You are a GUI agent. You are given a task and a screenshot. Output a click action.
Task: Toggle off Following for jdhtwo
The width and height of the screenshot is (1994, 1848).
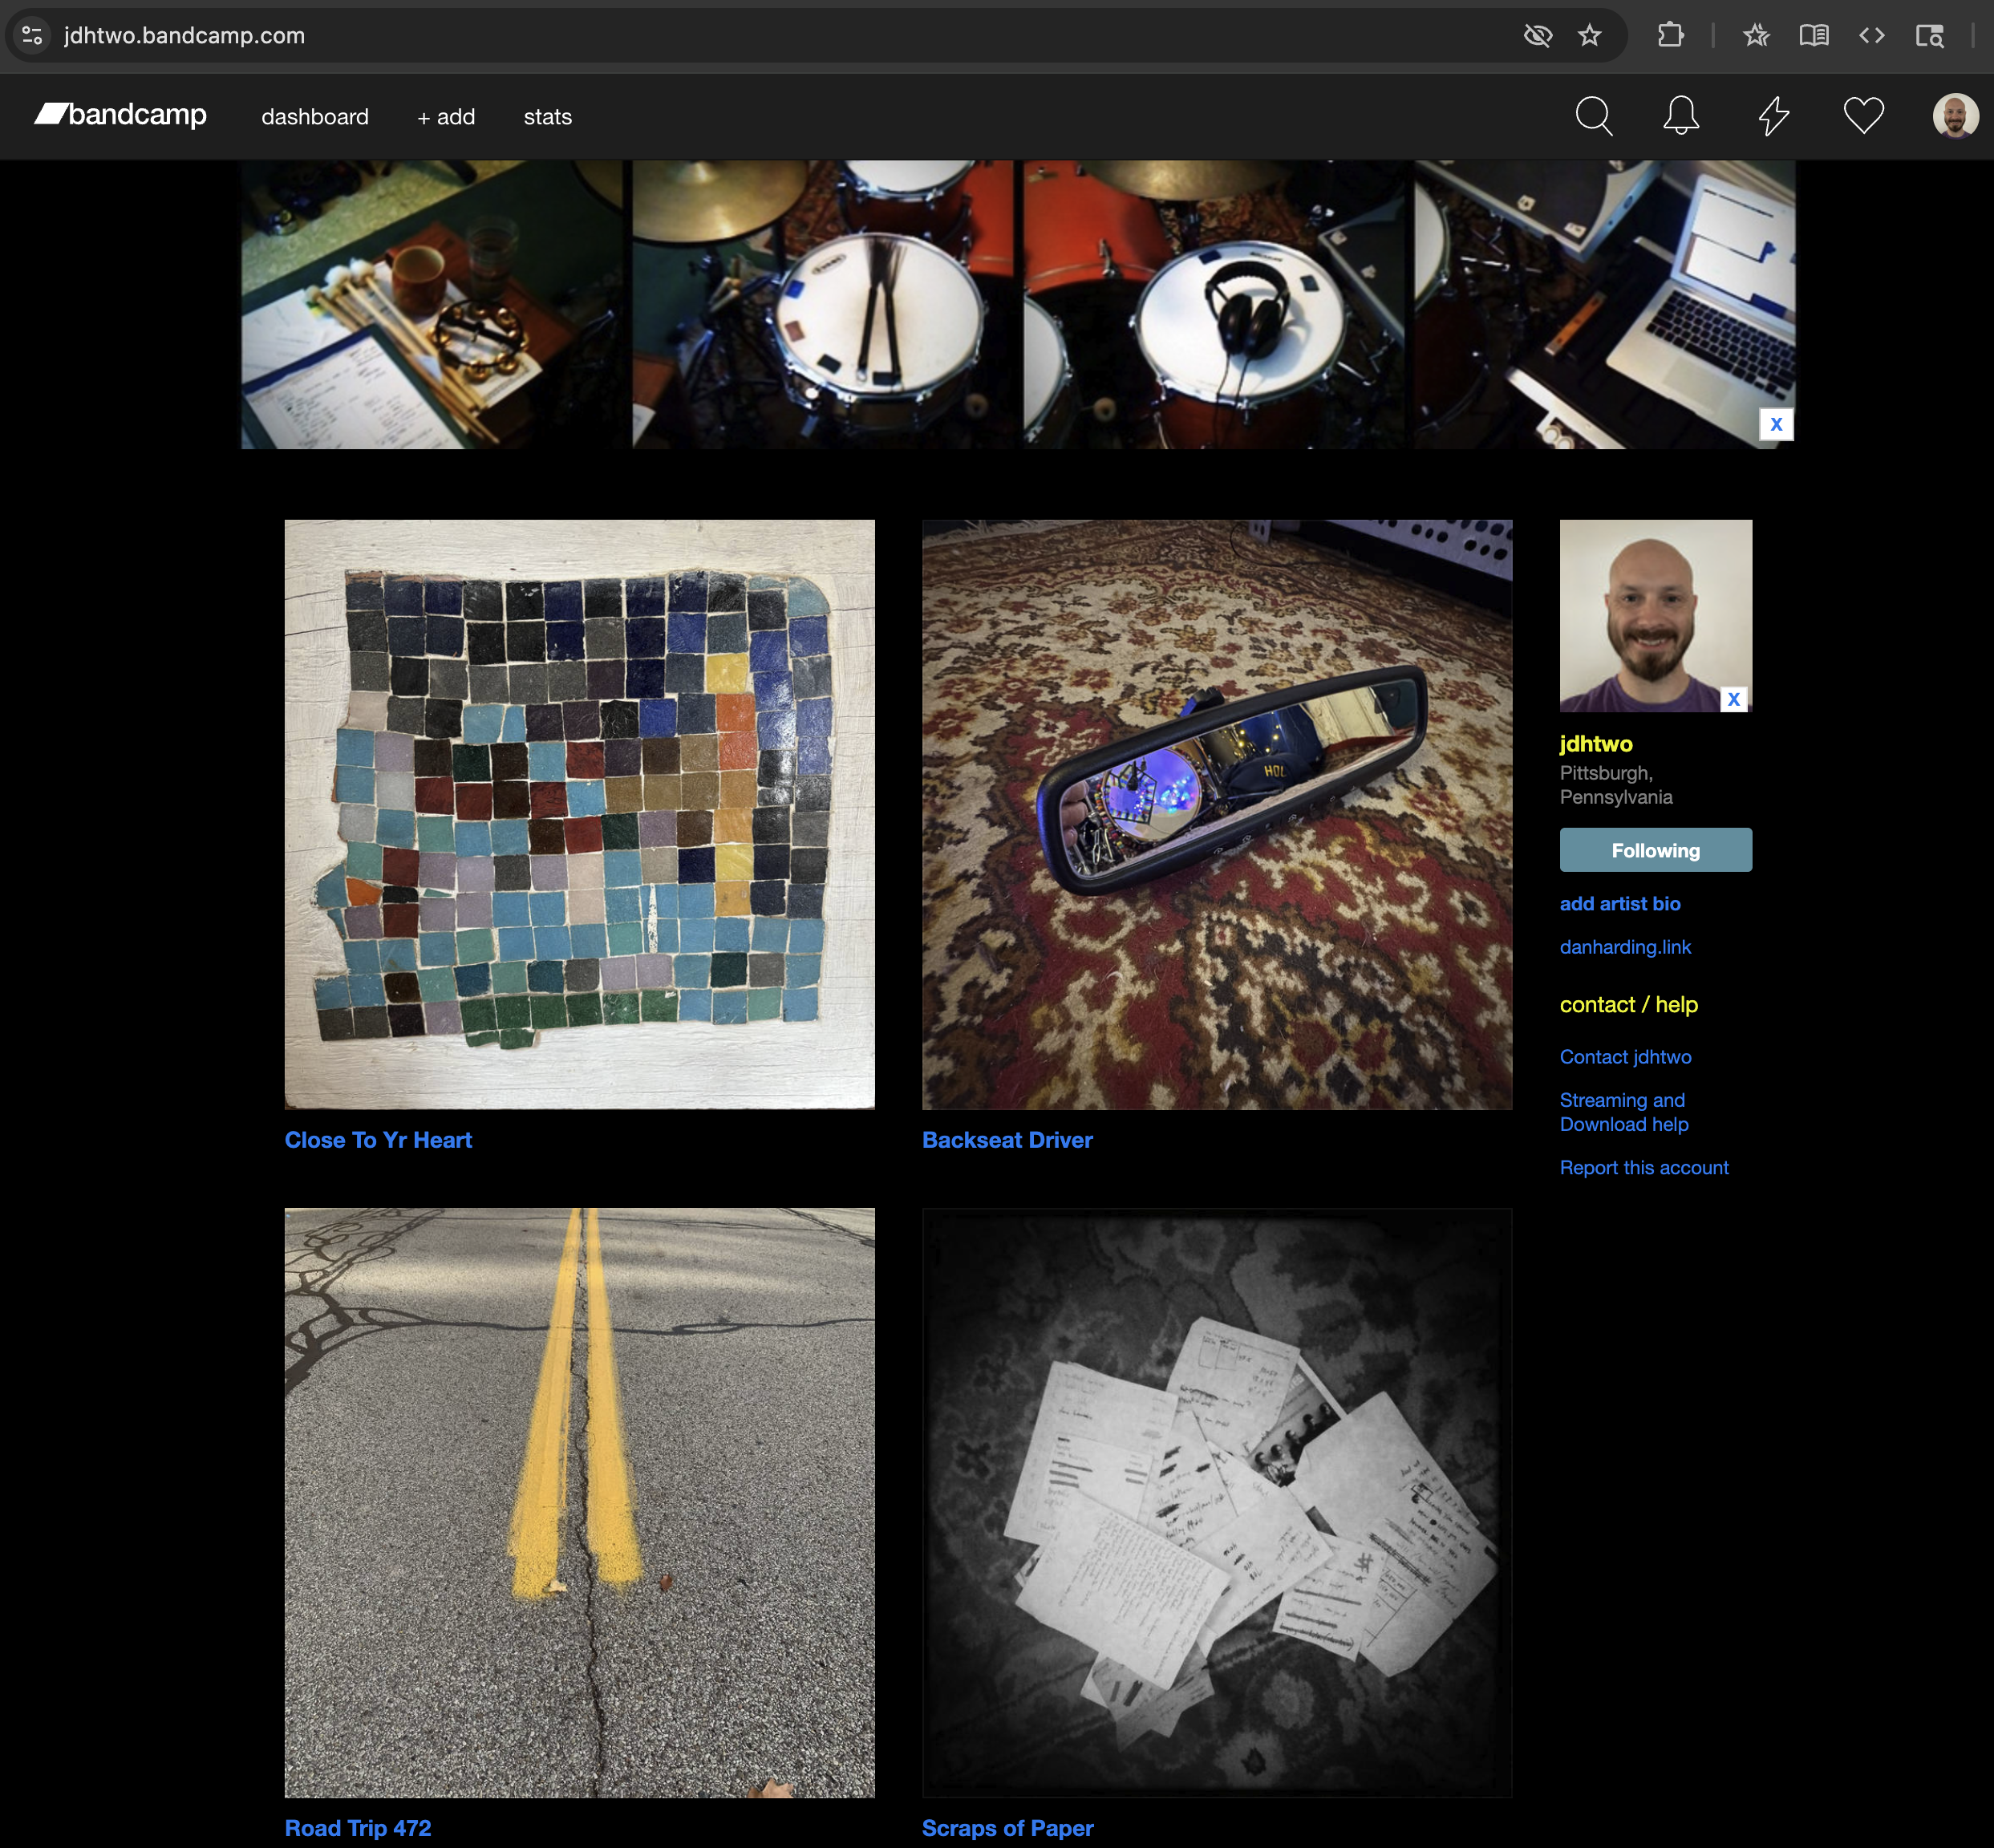click(1655, 849)
